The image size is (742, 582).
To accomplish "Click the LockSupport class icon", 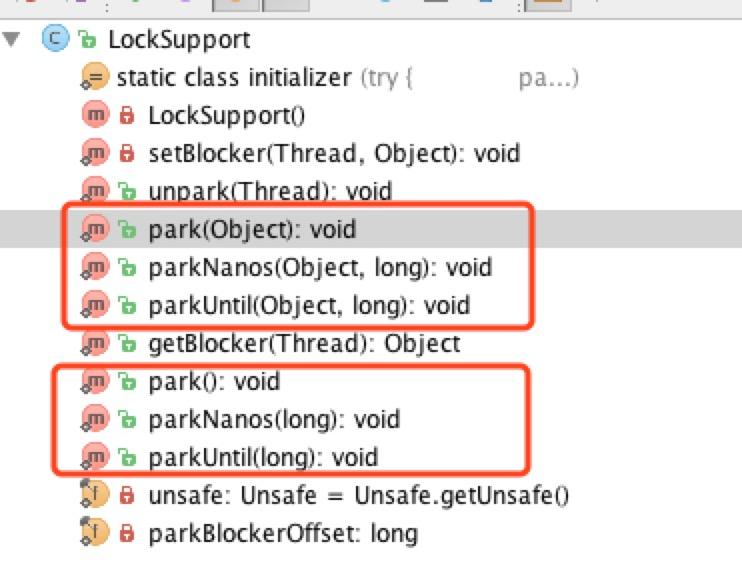I will (55, 38).
